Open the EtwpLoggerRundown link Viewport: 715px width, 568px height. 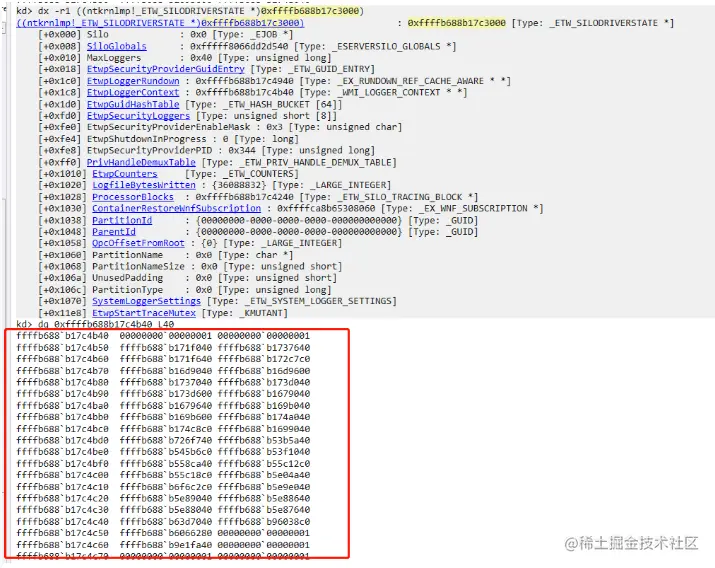tap(133, 81)
